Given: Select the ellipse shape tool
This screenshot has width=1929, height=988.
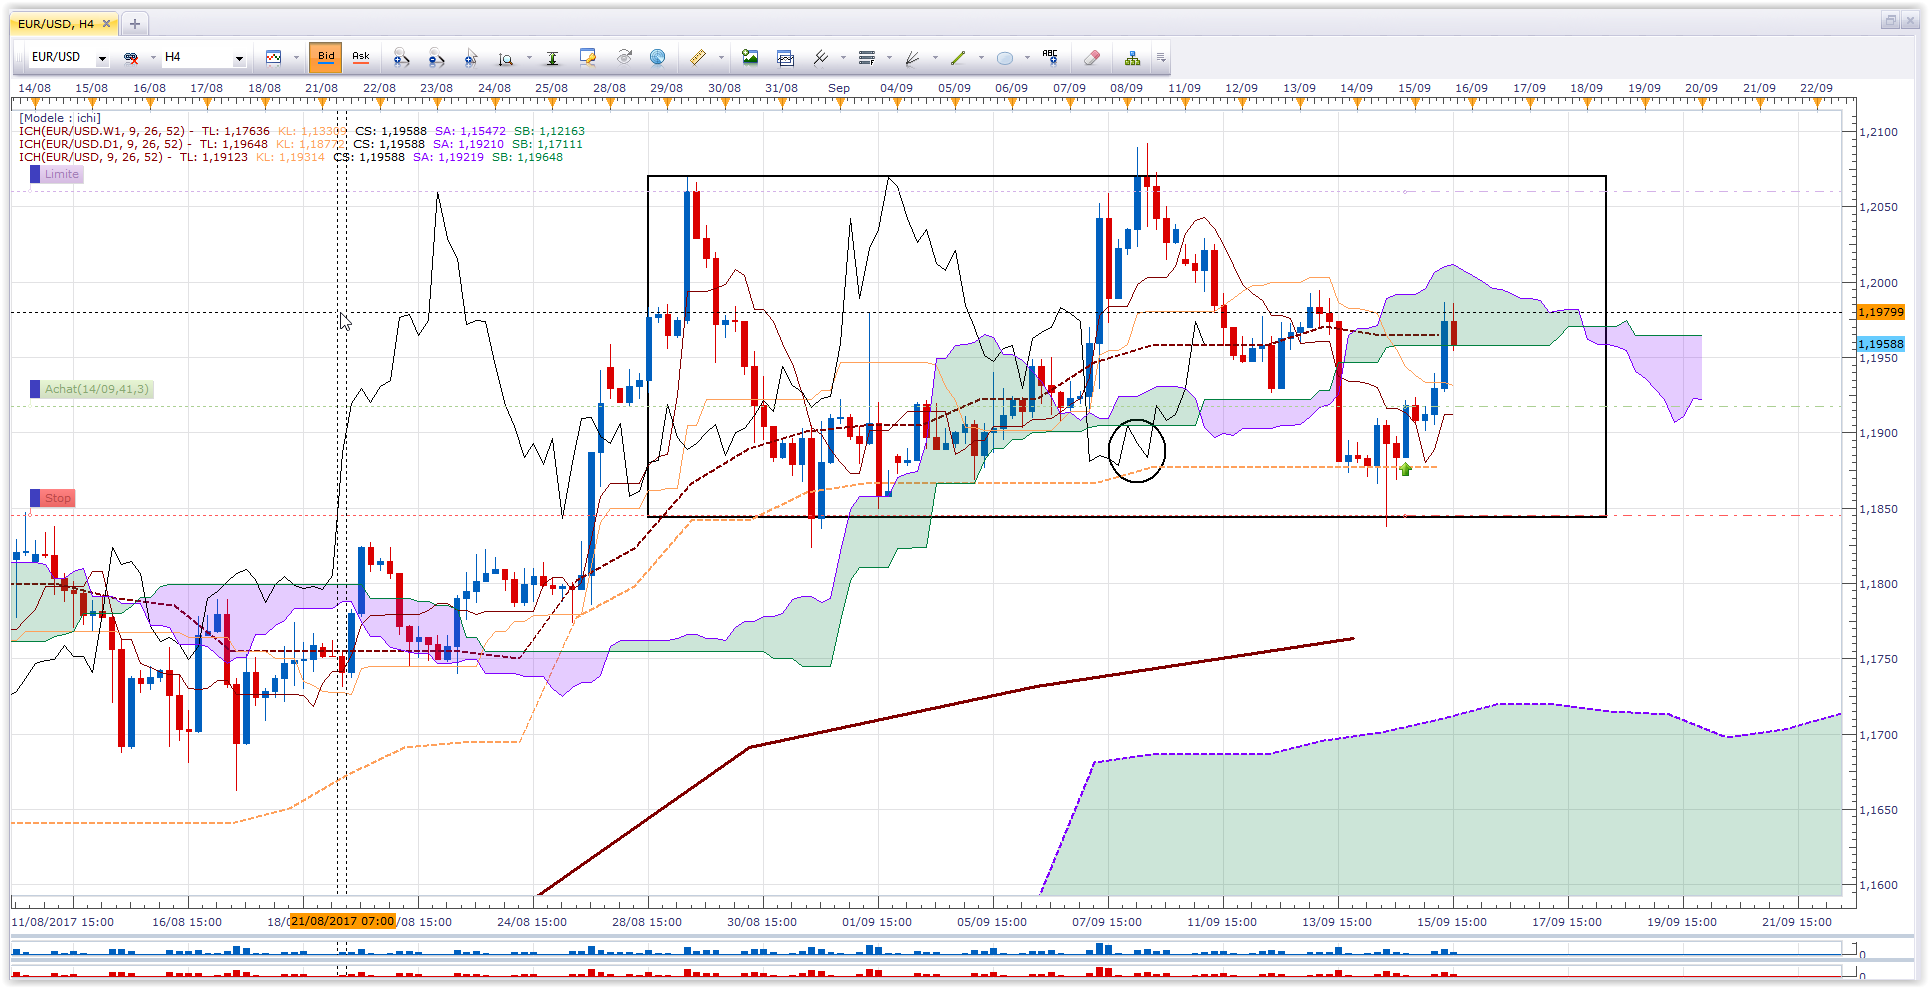Looking at the screenshot, I should pyautogui.click(x=1005, y=58).
